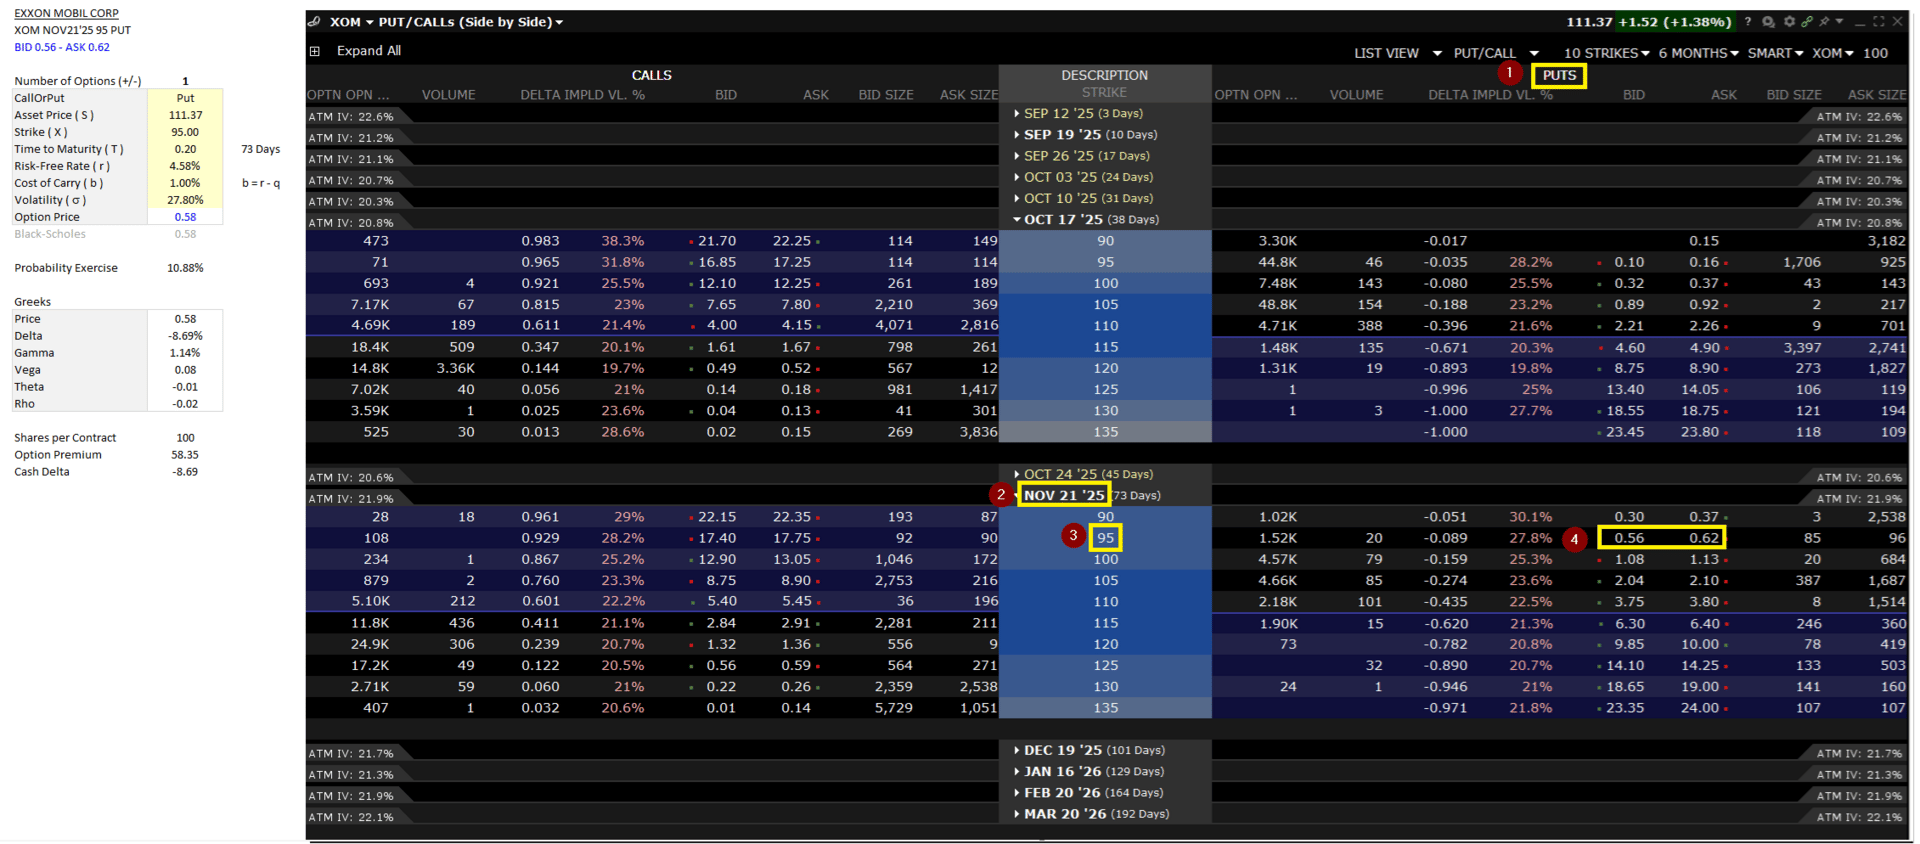Expand the SEP 26 '25 expiration
The width and height of the screenshot is (1920, 844).
point(1082,156)
